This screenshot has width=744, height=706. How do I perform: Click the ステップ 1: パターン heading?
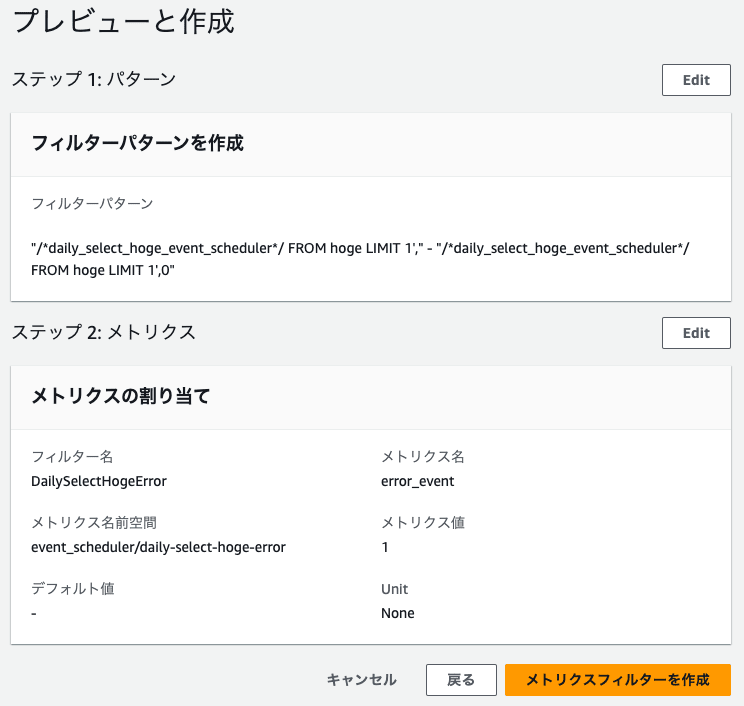point(94,79)
